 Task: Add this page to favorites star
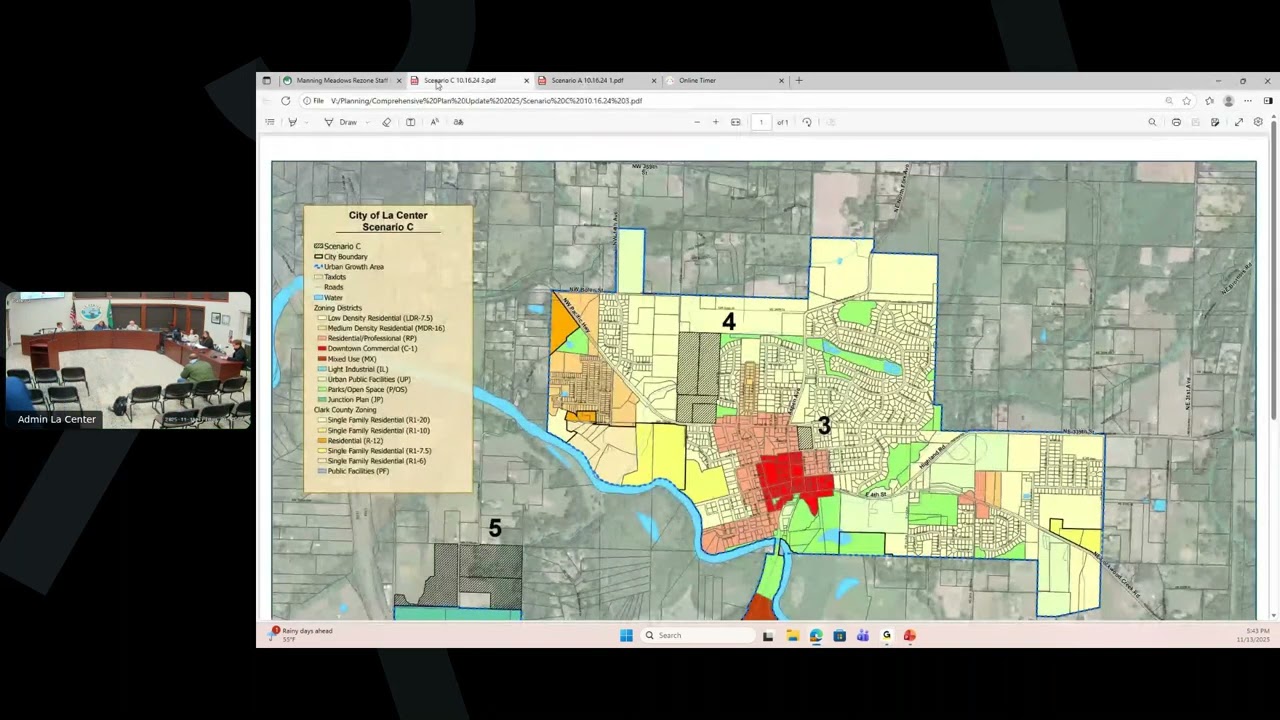pos(1187,101)
